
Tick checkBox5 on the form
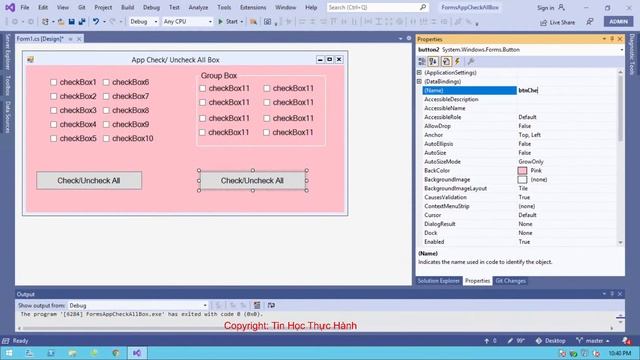[x=53, y=138]
